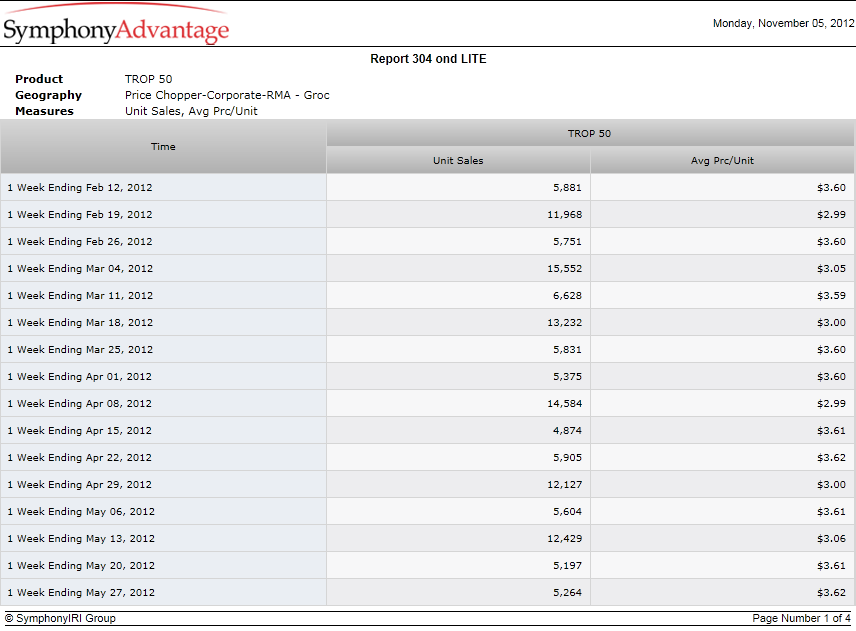
Task: Select the 1 Week Ending Mar 25, 2012 row
Action: pos(427,349)
